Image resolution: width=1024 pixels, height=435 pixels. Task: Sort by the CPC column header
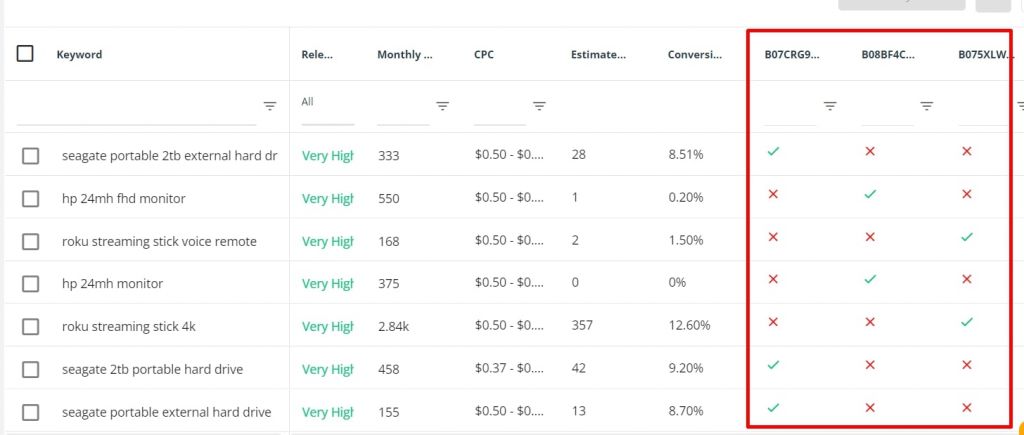[x=484, y=54]
